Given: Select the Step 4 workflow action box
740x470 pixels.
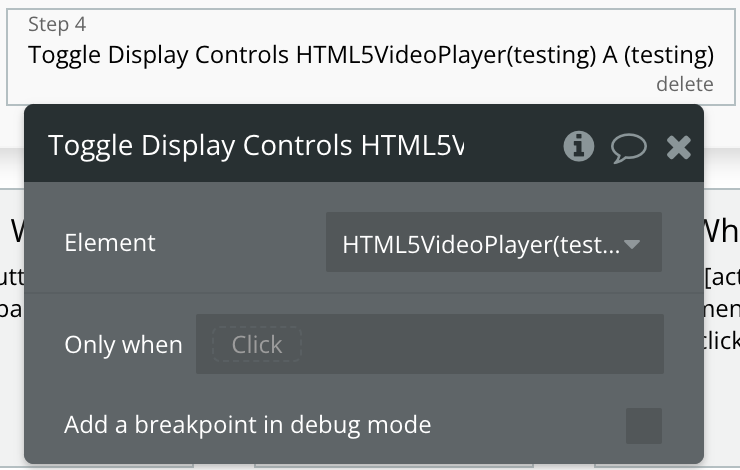Looking at the screenshot, I should [x=371, y=57].
